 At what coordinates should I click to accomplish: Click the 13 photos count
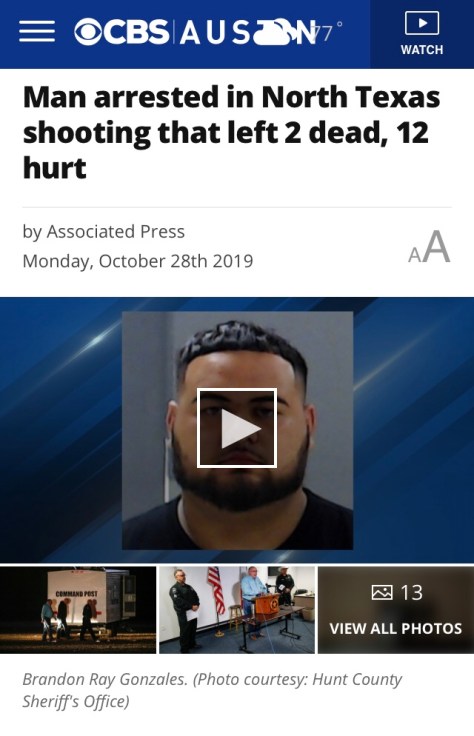coord(411,592)
